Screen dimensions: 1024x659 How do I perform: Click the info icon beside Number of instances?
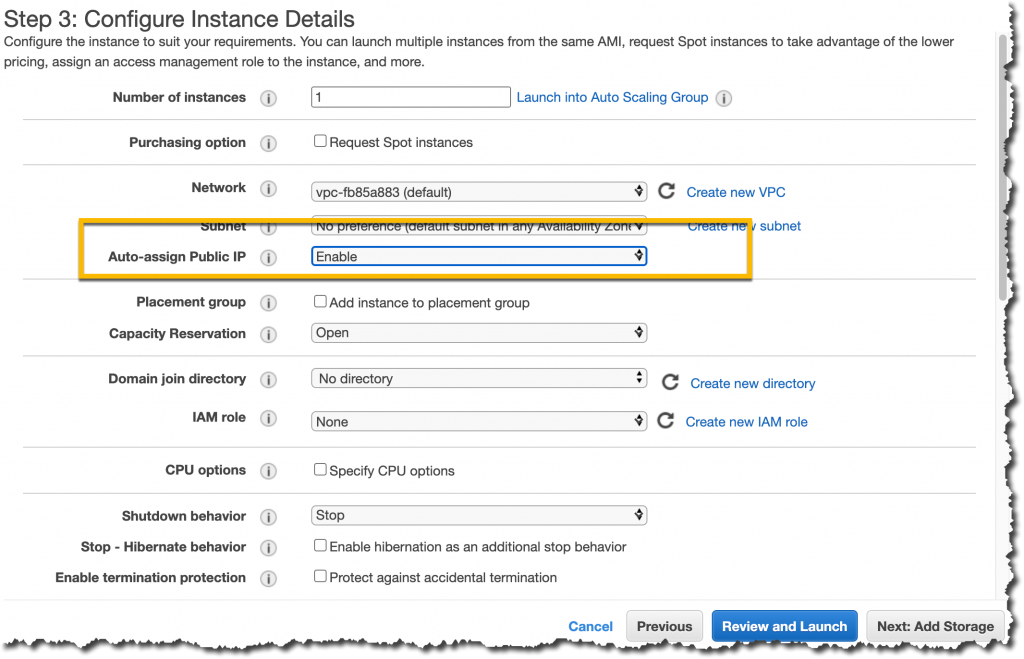(x=268, y=97)
